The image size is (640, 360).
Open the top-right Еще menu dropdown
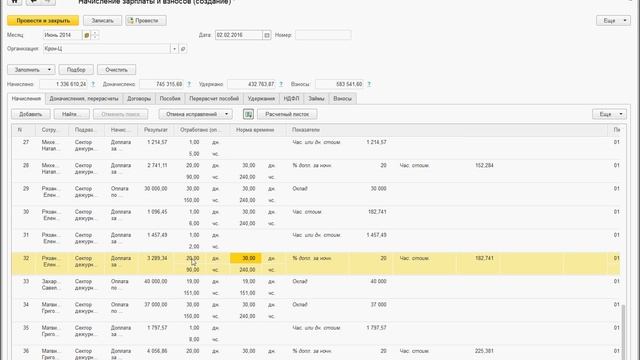(x=613, y=20)
